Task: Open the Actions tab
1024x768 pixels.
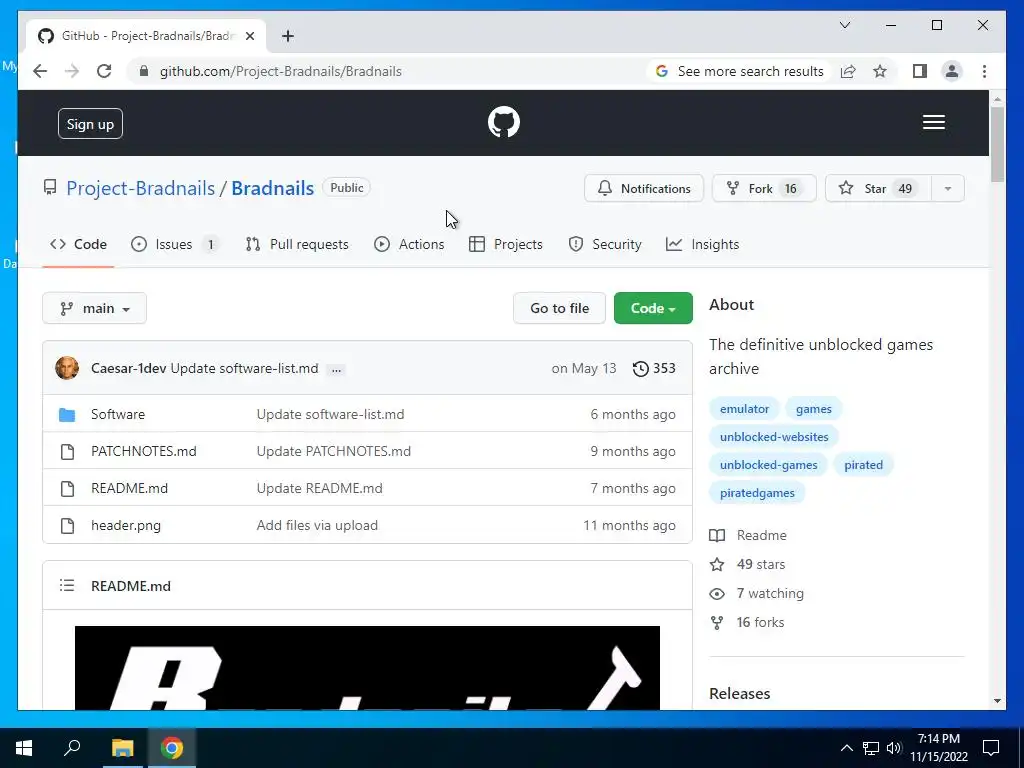Action: [x=409, y=244]
